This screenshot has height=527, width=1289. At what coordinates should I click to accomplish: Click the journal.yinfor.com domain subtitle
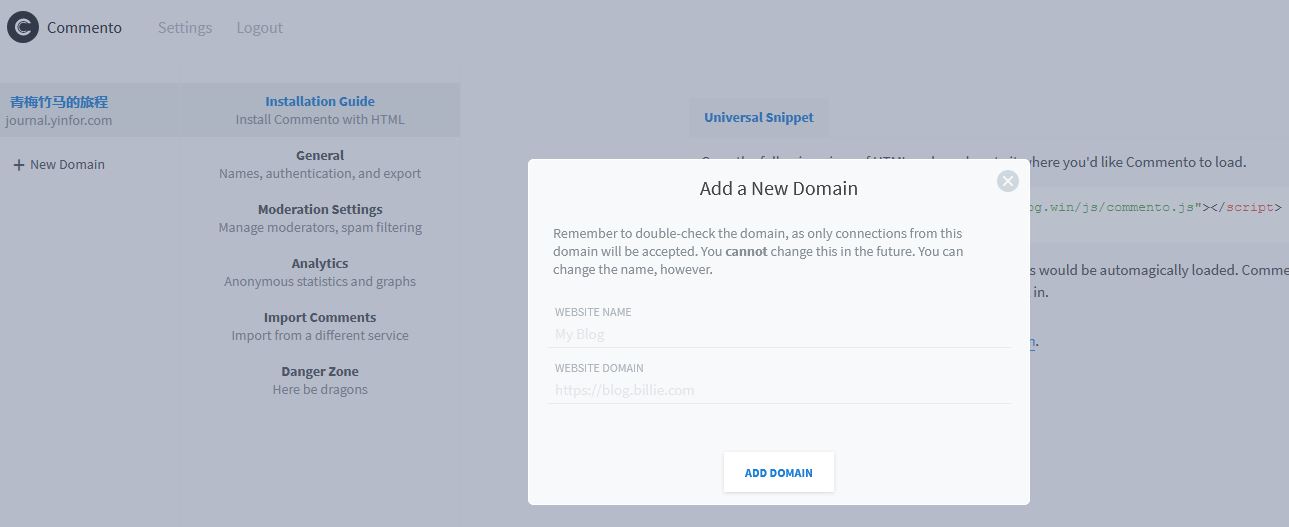(58, 121)
